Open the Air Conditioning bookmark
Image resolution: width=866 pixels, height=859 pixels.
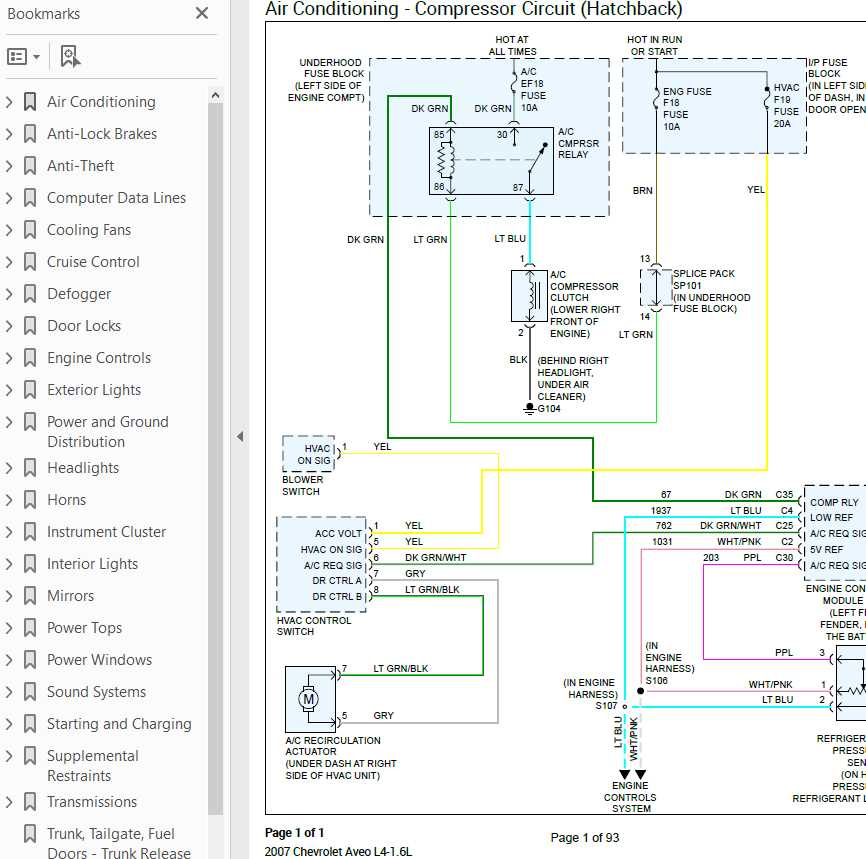click(101, 102)
